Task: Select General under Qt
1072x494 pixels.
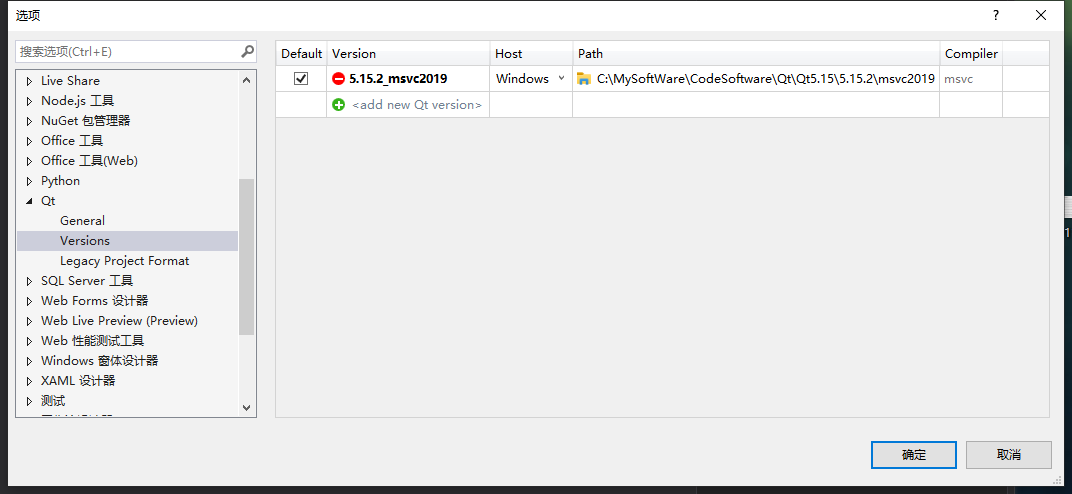Action: [x=82, y=221]
